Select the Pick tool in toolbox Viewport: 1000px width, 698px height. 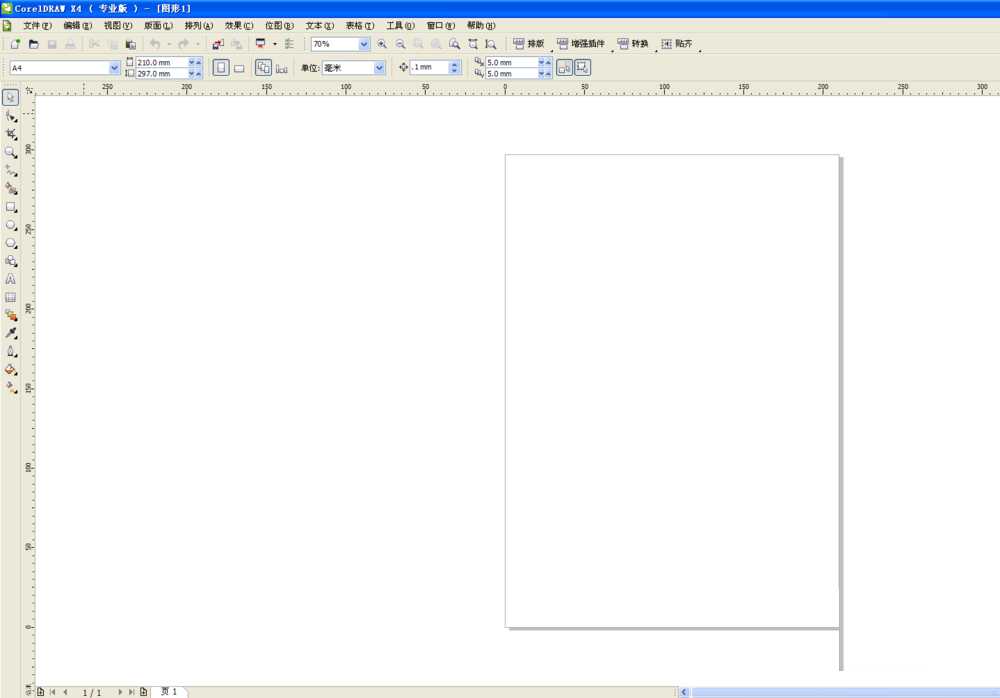point(11,98)
